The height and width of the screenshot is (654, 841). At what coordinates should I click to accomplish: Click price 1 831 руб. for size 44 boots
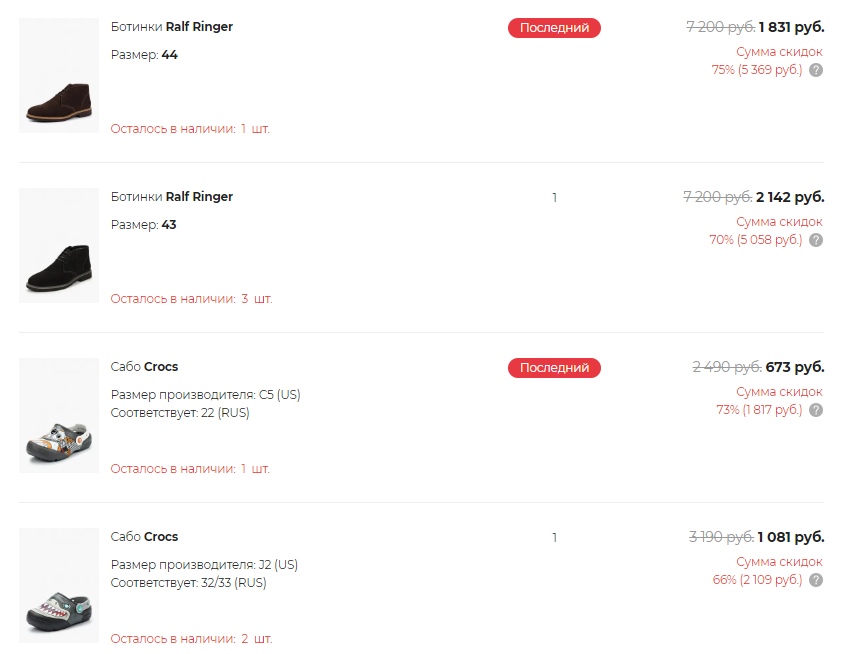coord(791,27)
